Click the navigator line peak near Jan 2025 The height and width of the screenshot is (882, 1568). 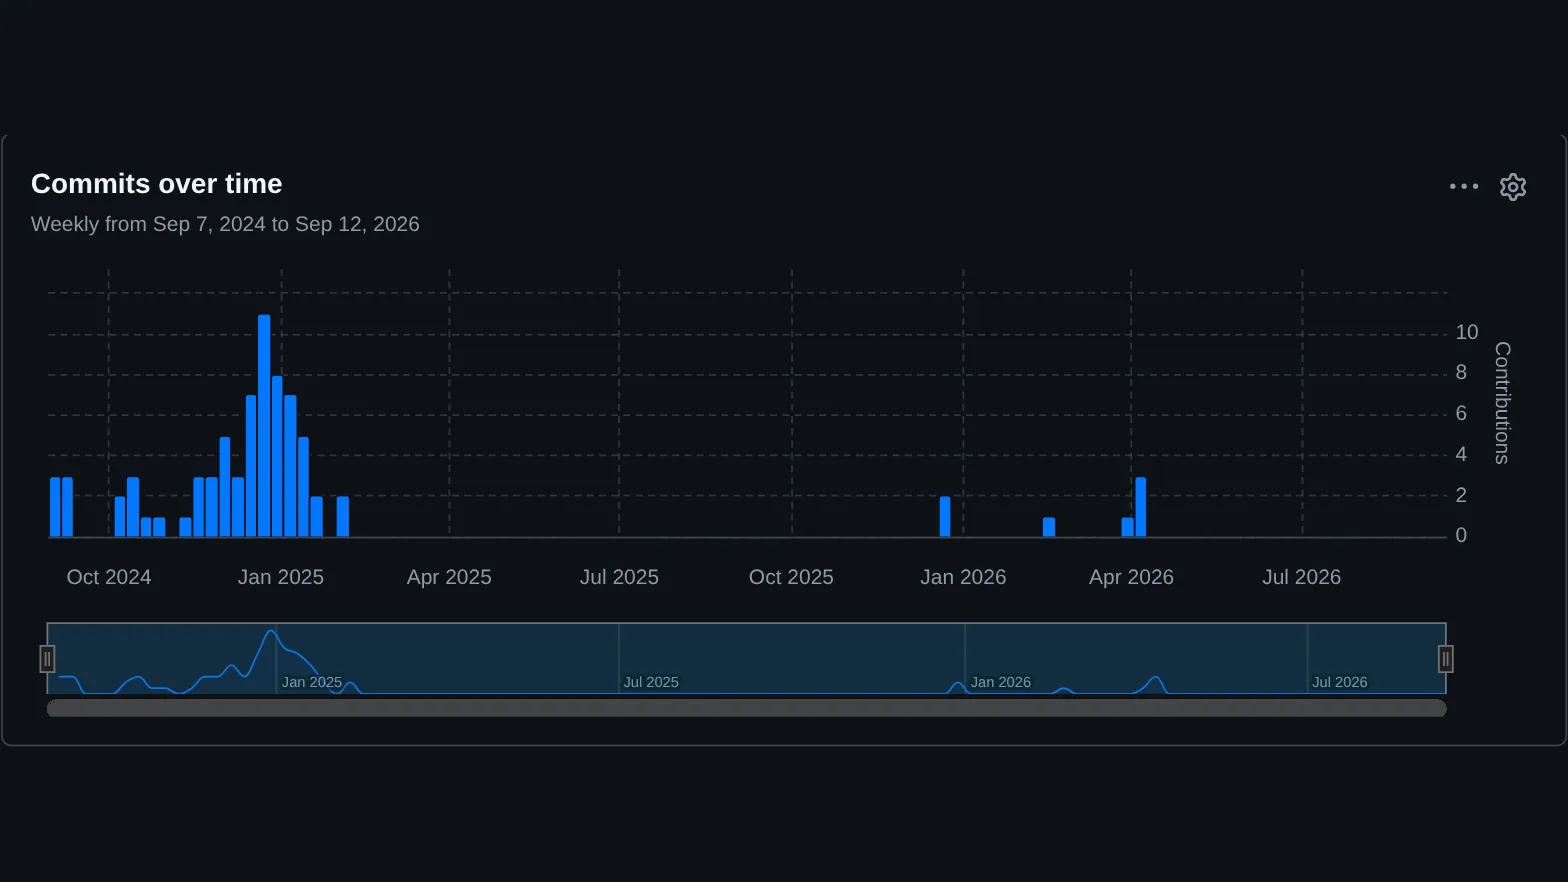tap(270, 631)
